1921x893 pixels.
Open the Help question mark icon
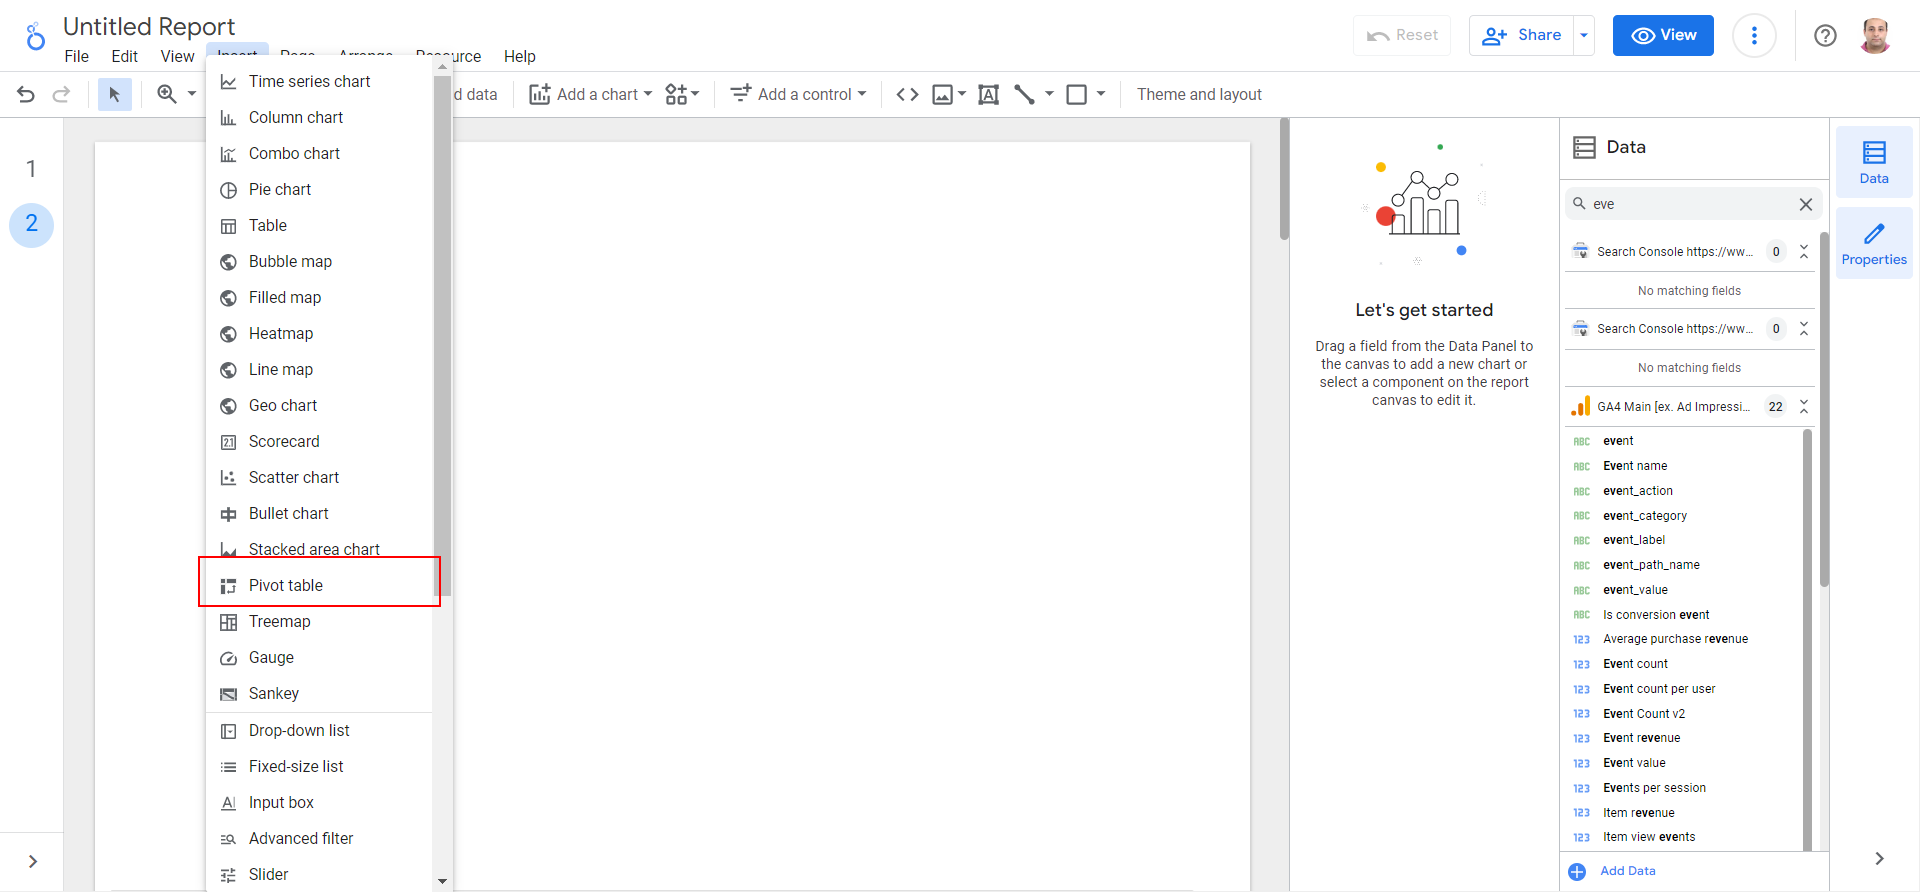click(1825, 36)
